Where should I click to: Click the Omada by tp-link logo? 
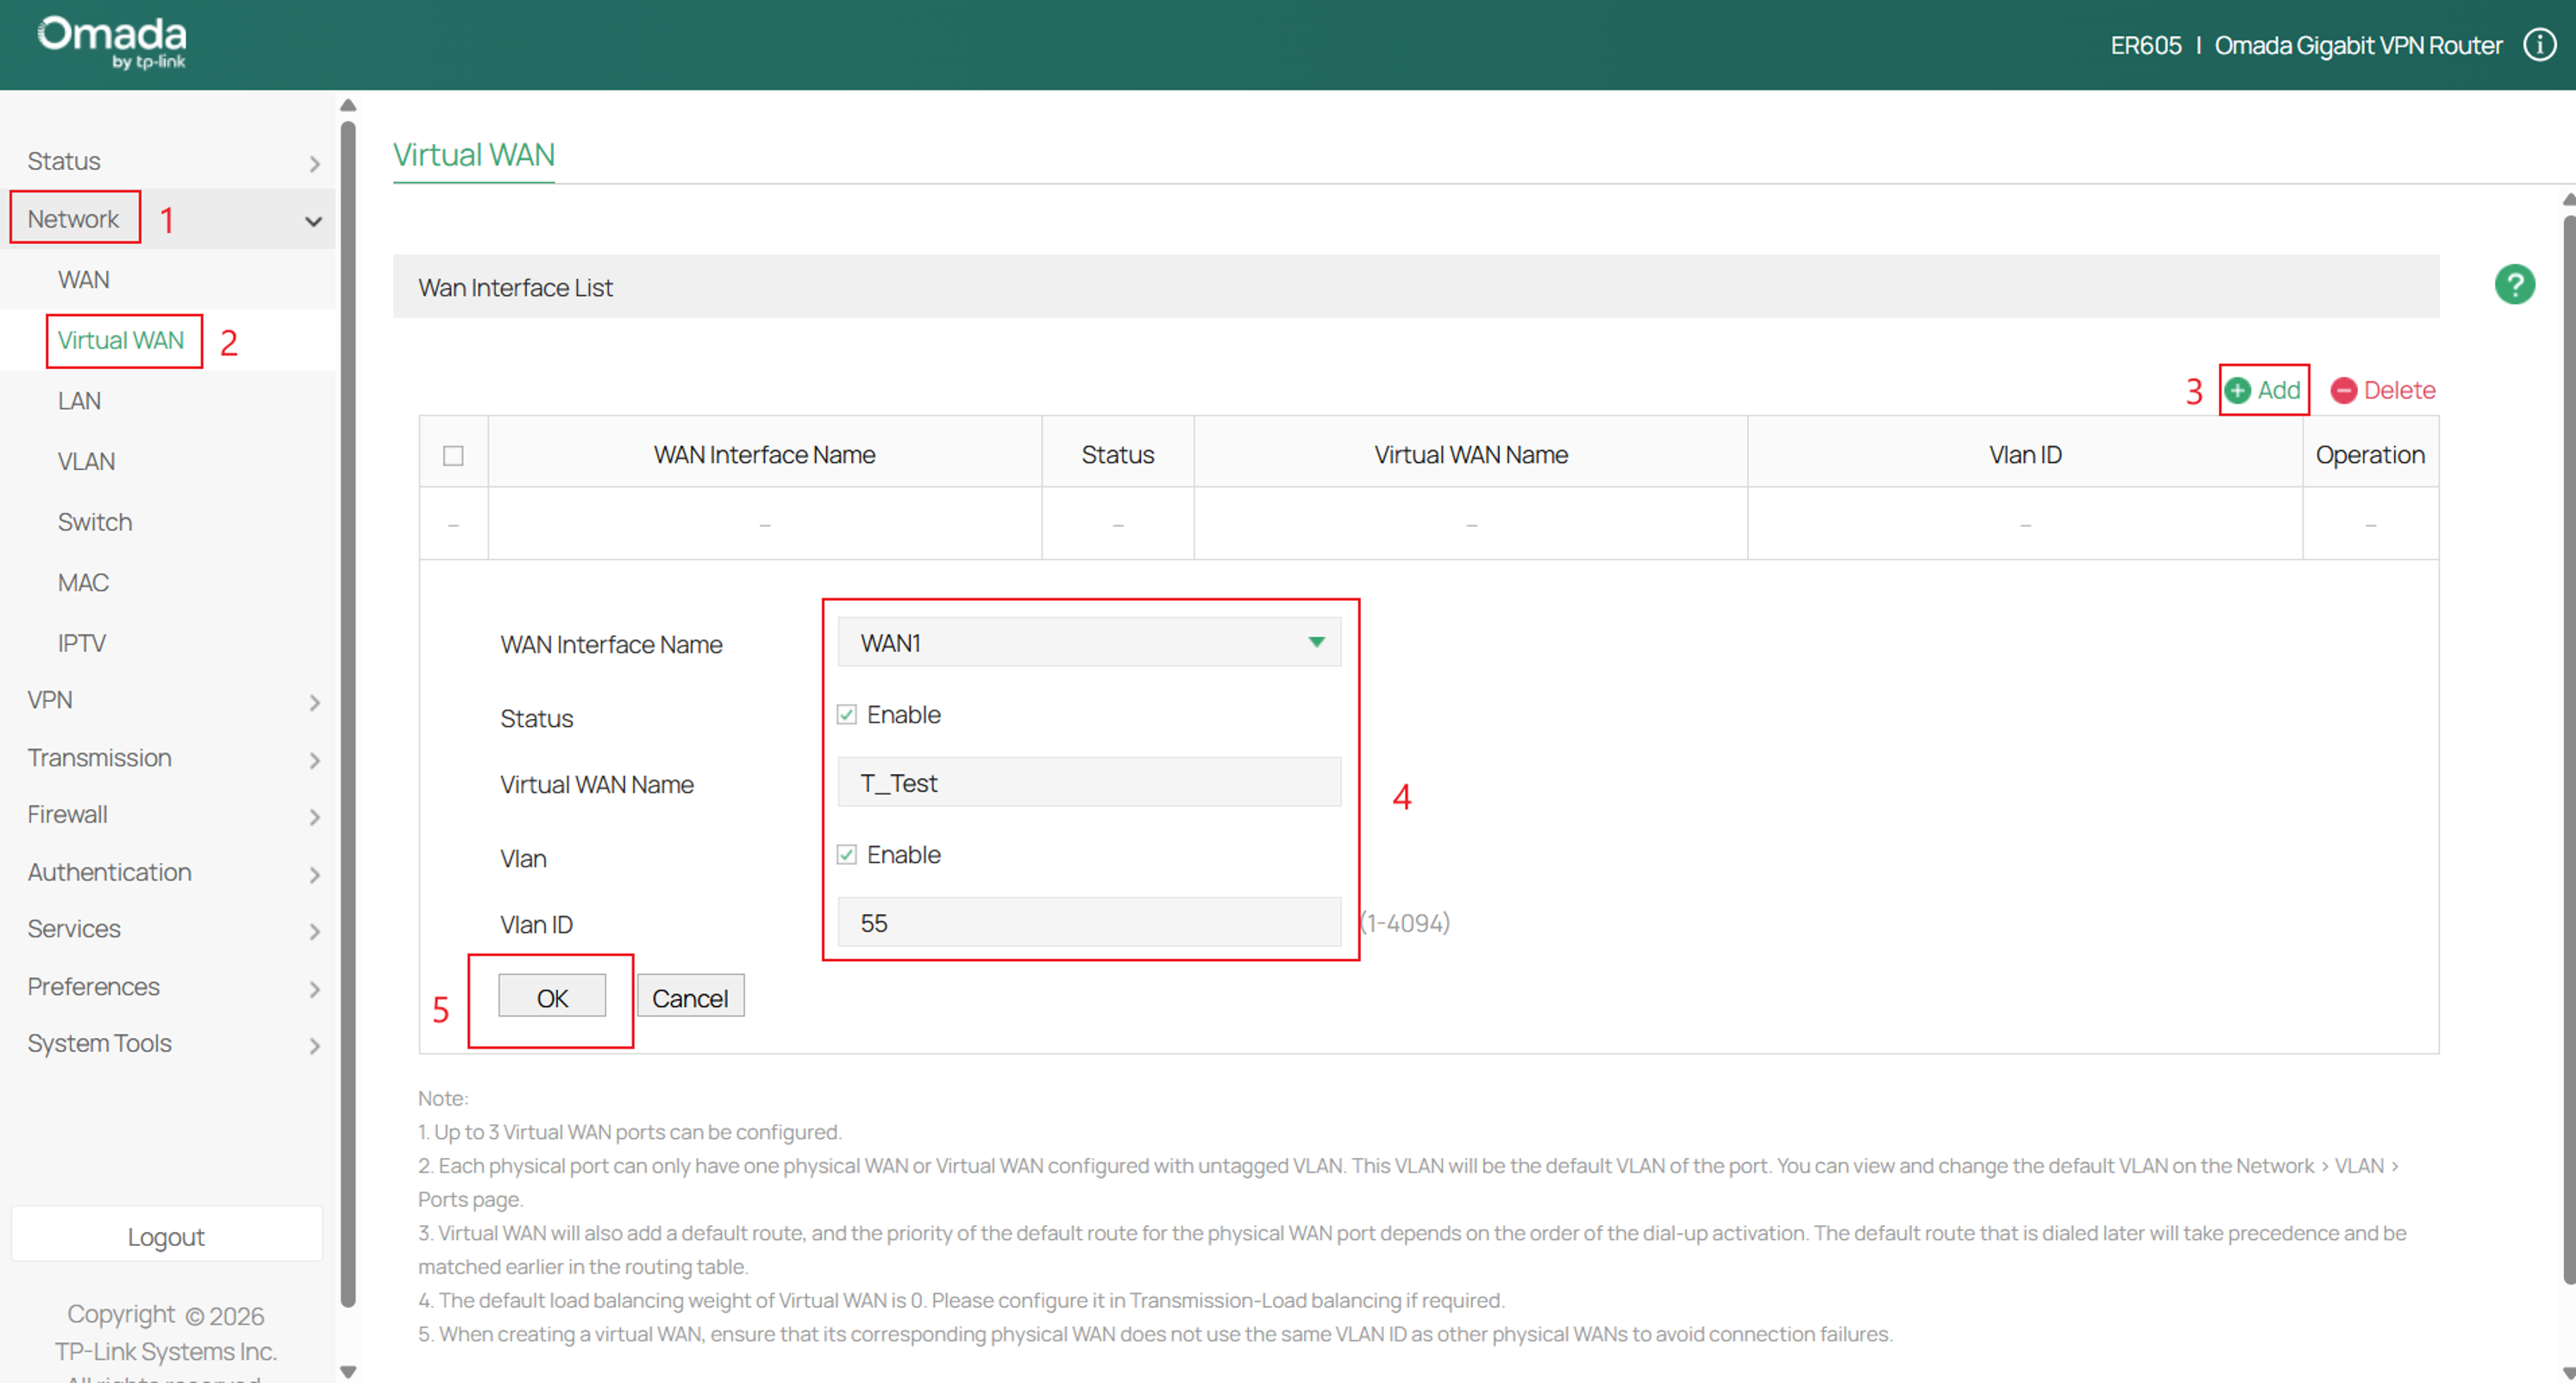tap(112, 43)
